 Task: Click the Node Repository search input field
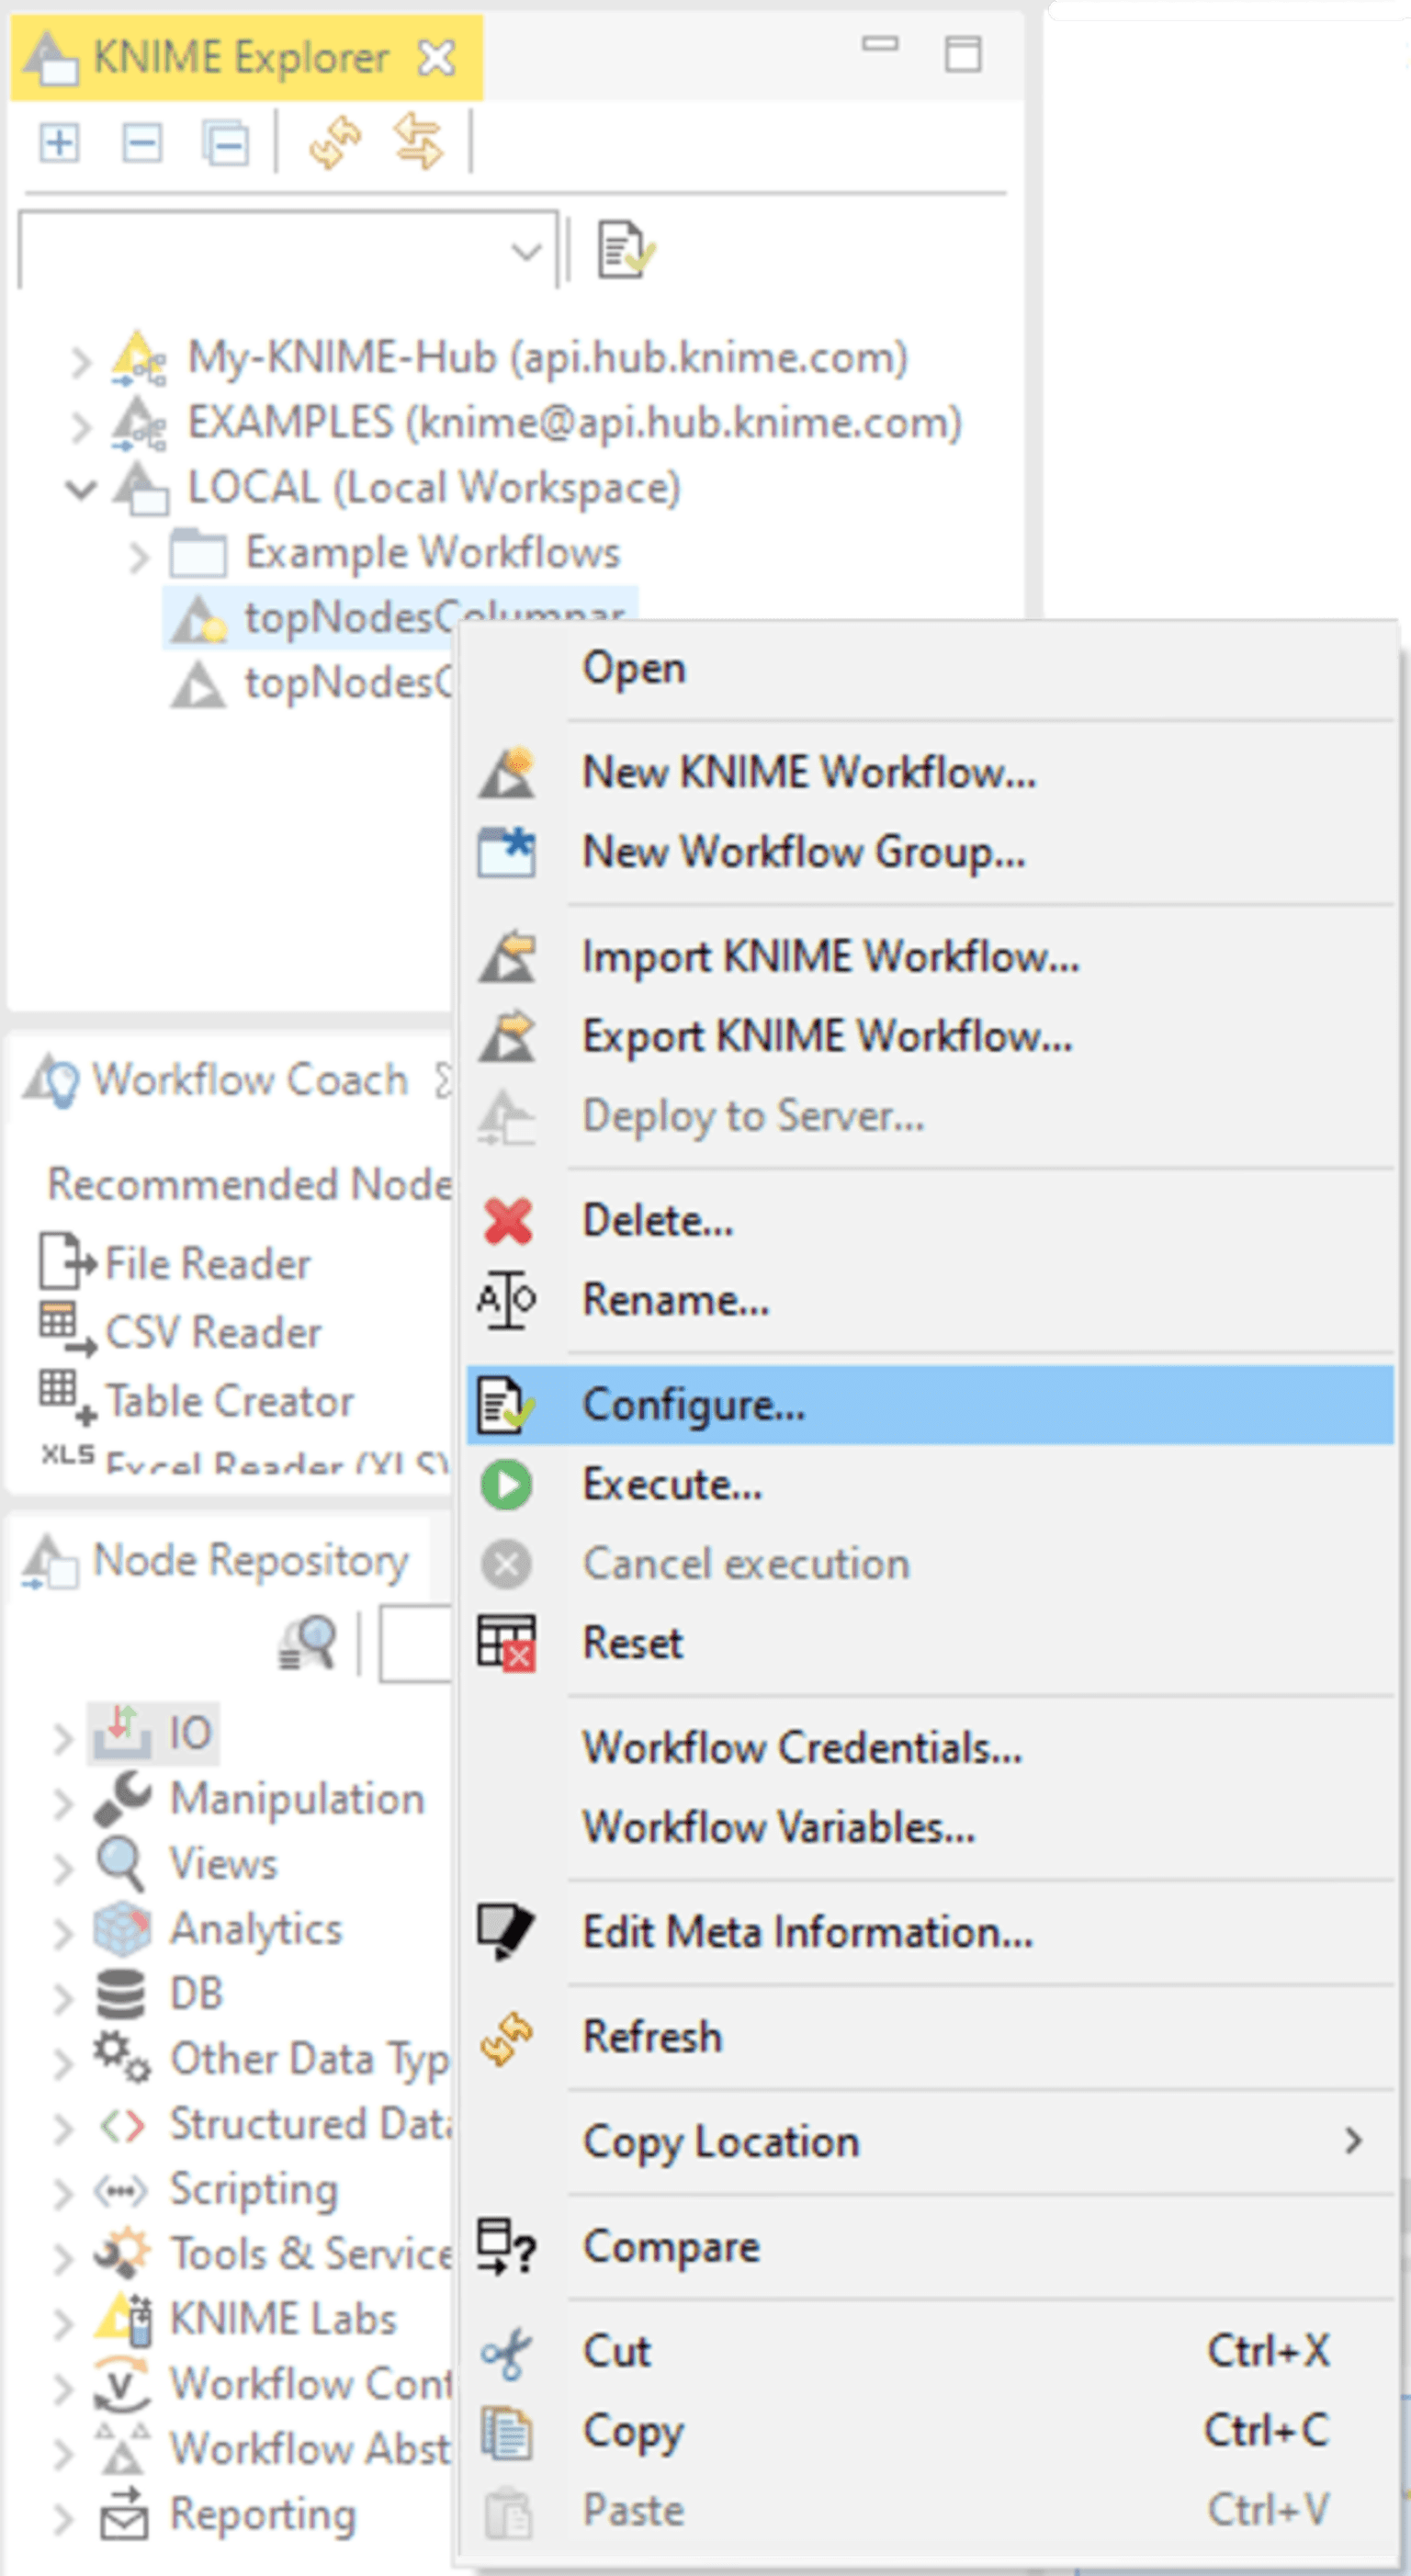click(416, 1644)
